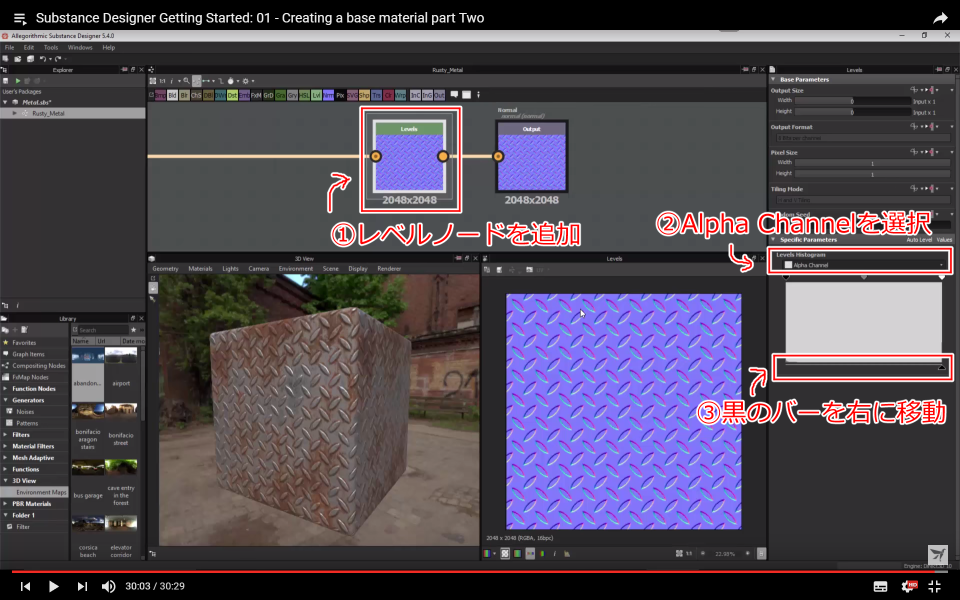Add an SVG node from toolbar
The width and height of the screenshot is (960, 600).
pyautogui.click(x=352, y=96)
